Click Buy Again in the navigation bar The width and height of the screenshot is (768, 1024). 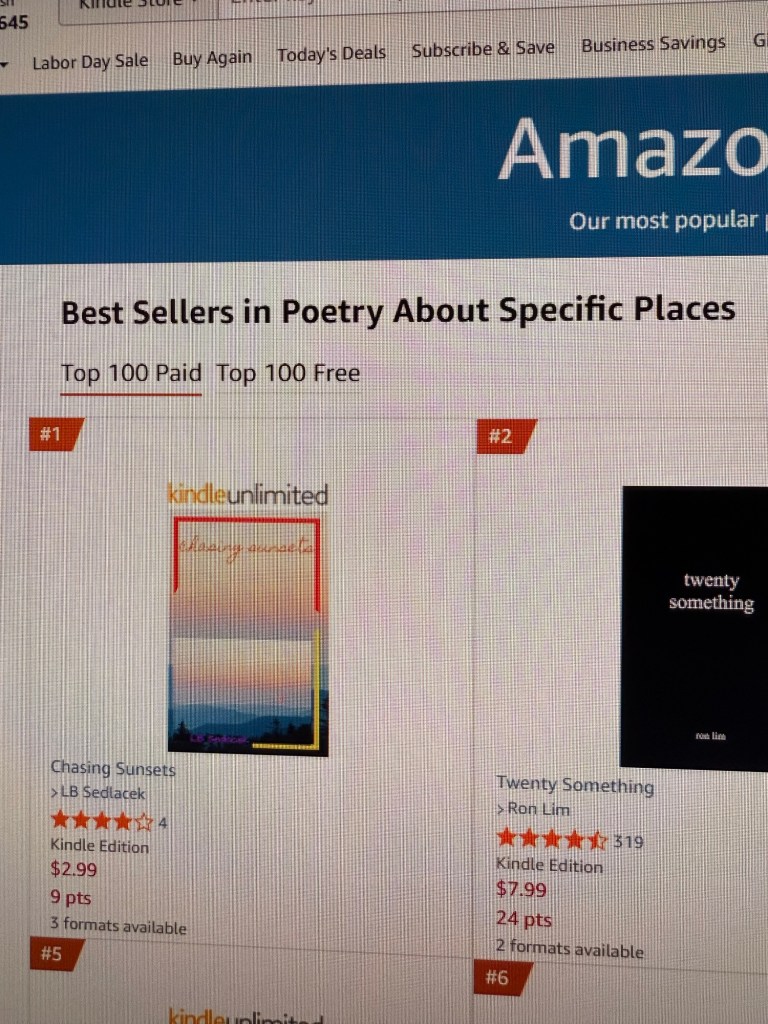point(212,58)
